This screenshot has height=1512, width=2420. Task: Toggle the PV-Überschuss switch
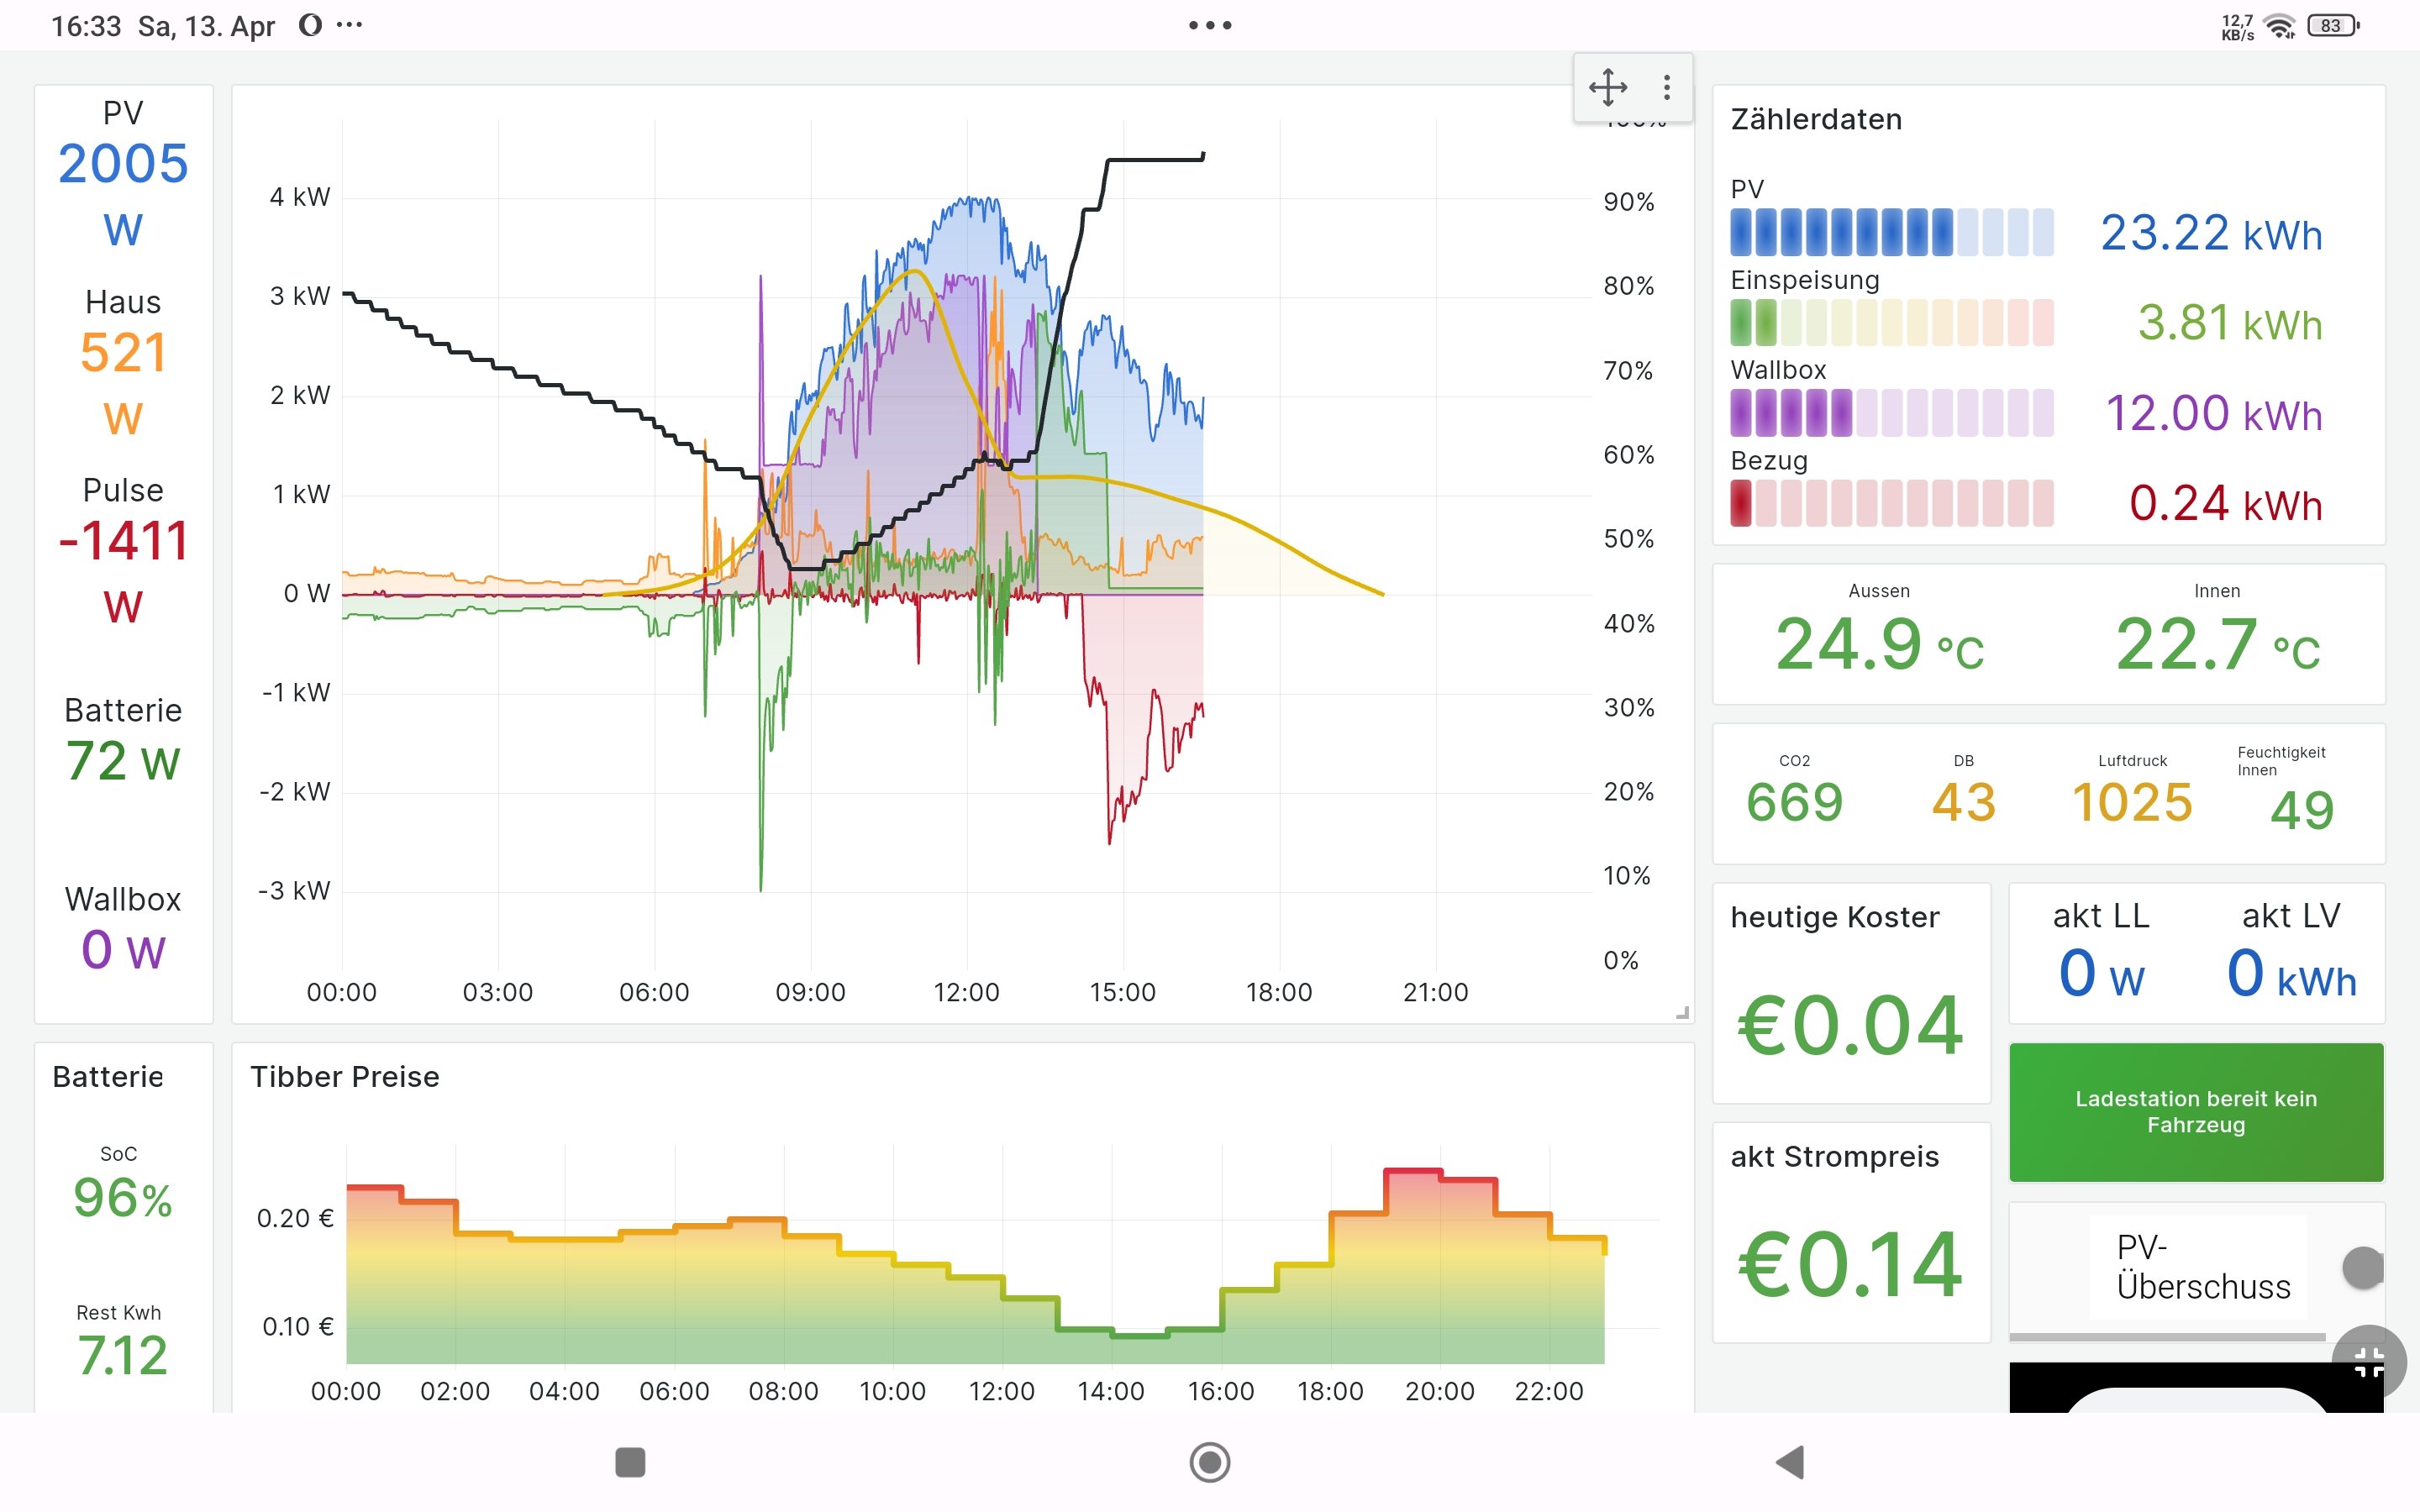(x=2362, y=1267)
